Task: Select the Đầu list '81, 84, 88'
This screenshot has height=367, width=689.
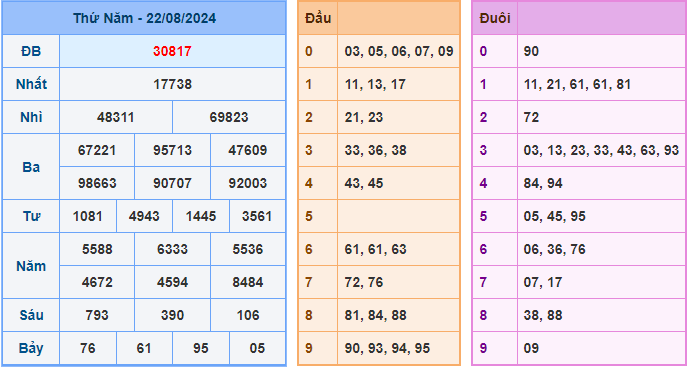Action: [x=376, y=315]
